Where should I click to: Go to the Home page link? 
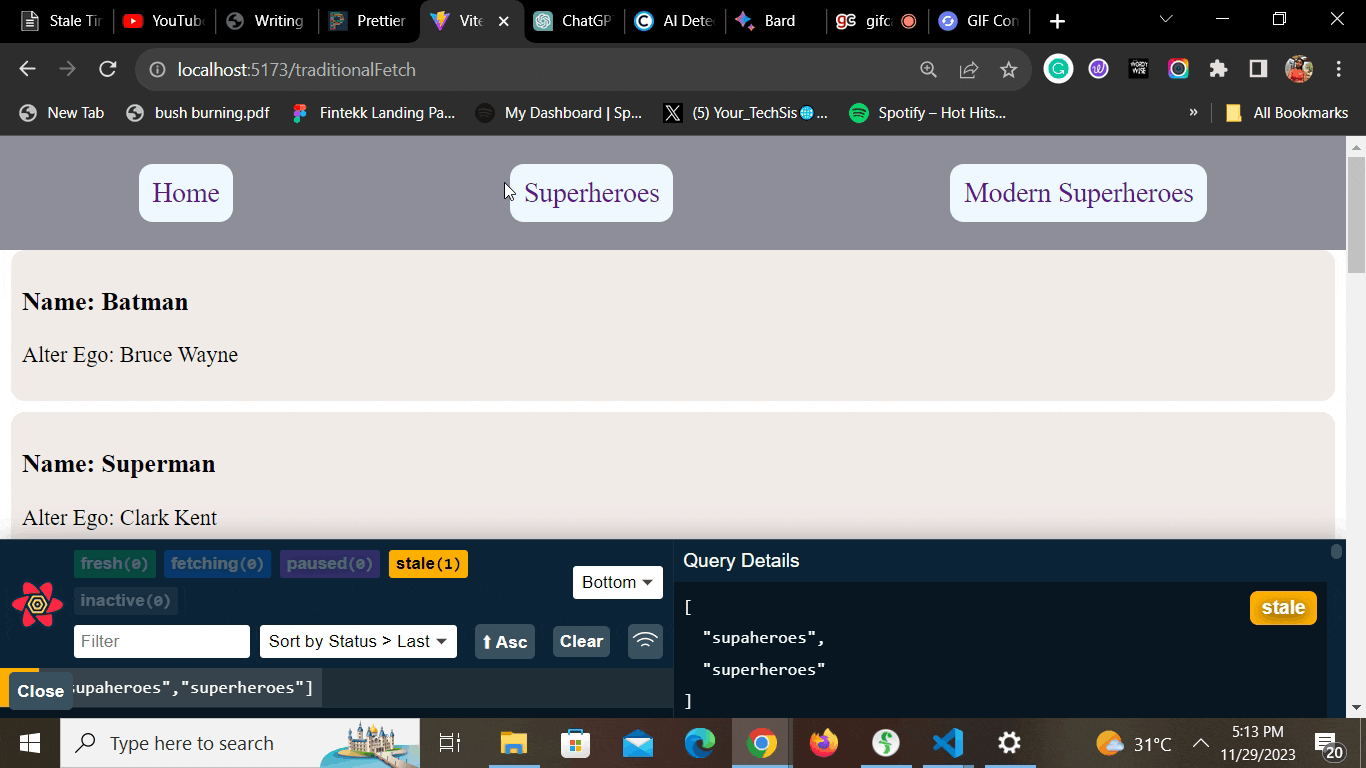coord(186,193)
